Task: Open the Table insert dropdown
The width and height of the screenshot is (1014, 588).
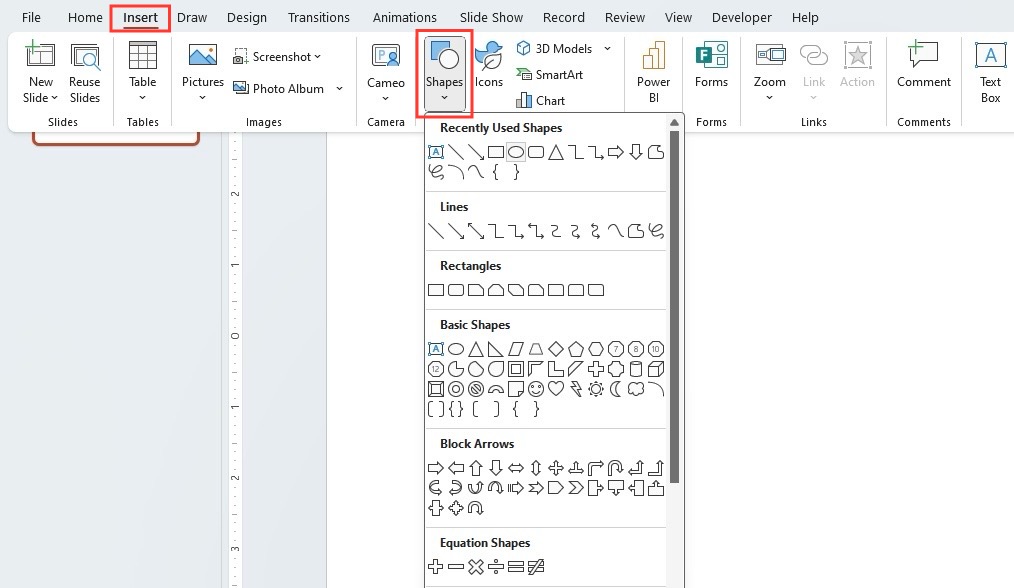Action: (x=142, y=72)
